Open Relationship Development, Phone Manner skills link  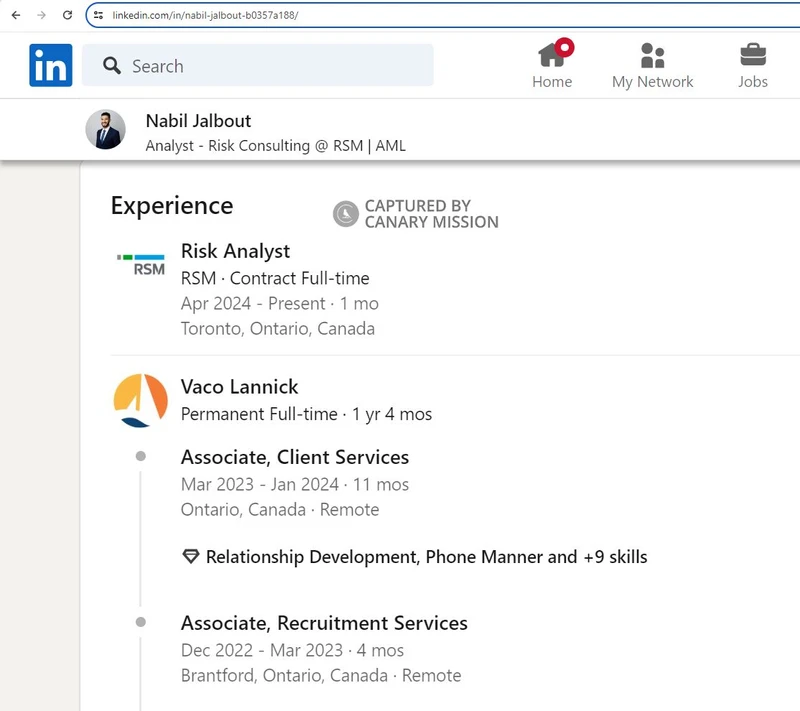click(427, 556)
